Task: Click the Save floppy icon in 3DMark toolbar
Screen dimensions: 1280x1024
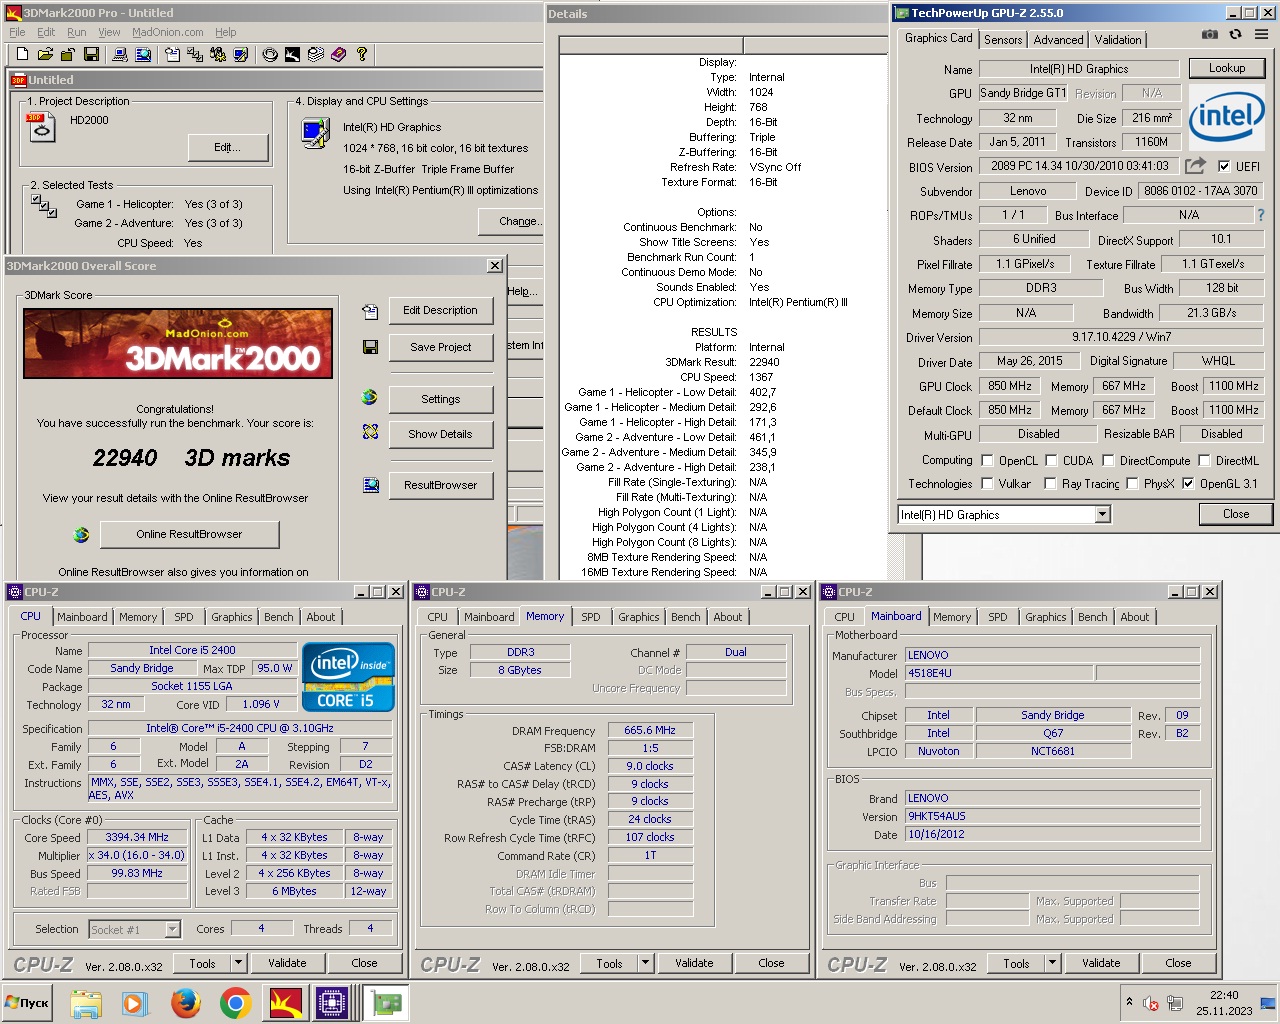Action: click(91, 54)
